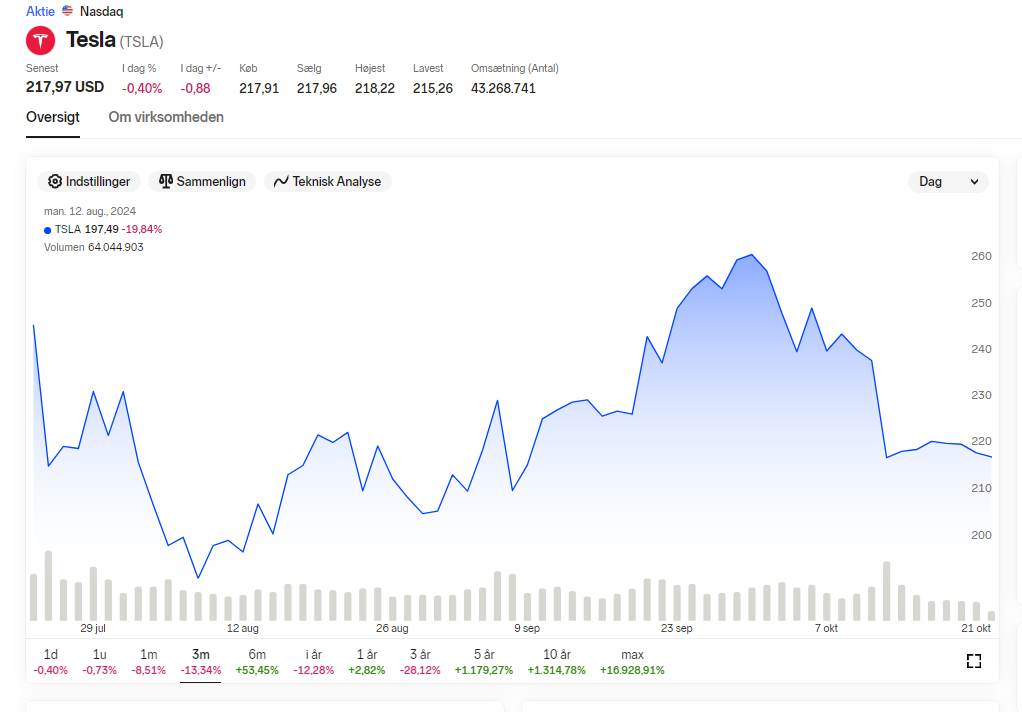Select the 1d time range
This screenshot has height=712, width=1022.
click(51, 662)
